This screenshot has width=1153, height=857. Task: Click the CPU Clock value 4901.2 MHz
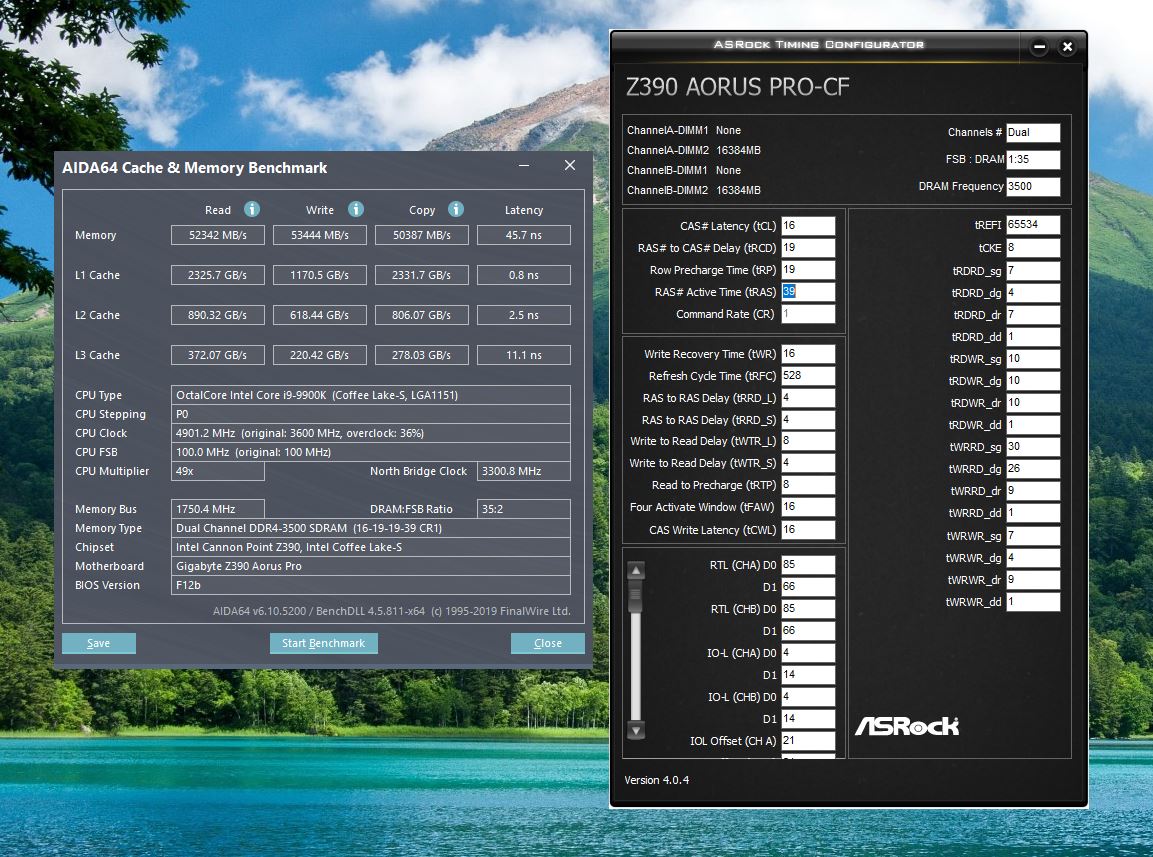tap(371, 433)
